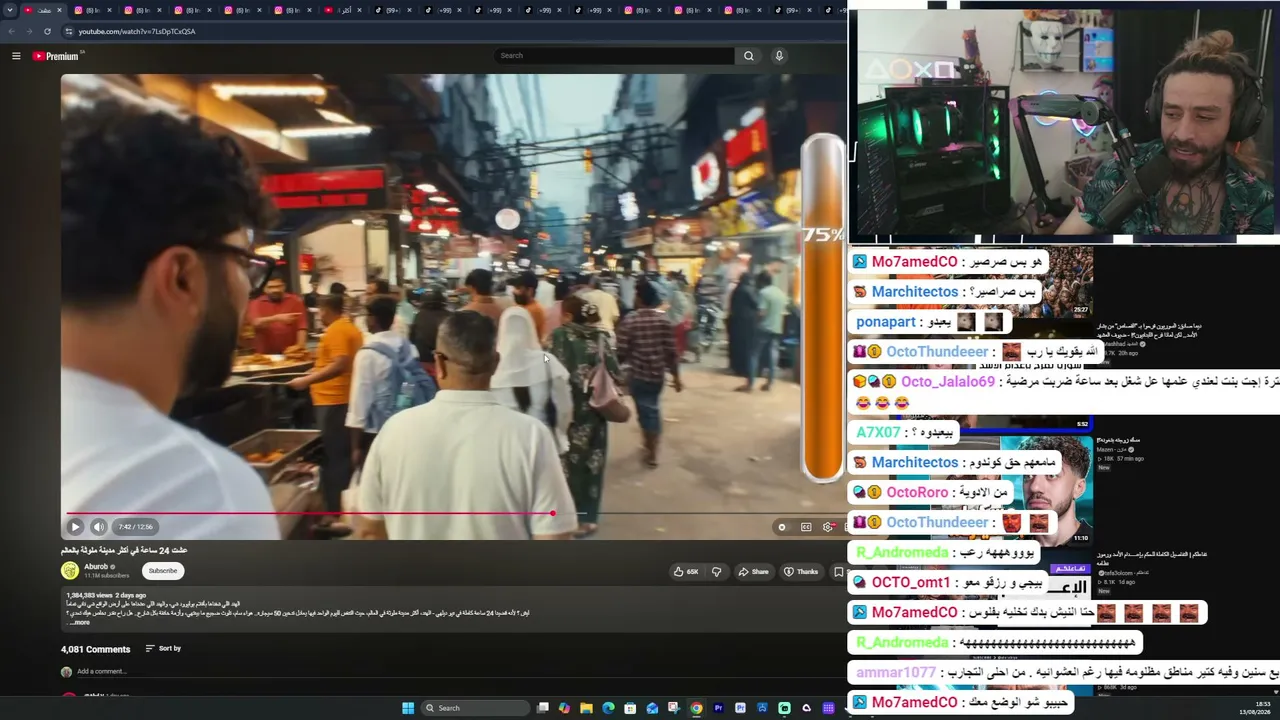1280x720 pixels.
Task: Switch to Google Chrome in the taskbar
Action: click(x=697, y=708)
